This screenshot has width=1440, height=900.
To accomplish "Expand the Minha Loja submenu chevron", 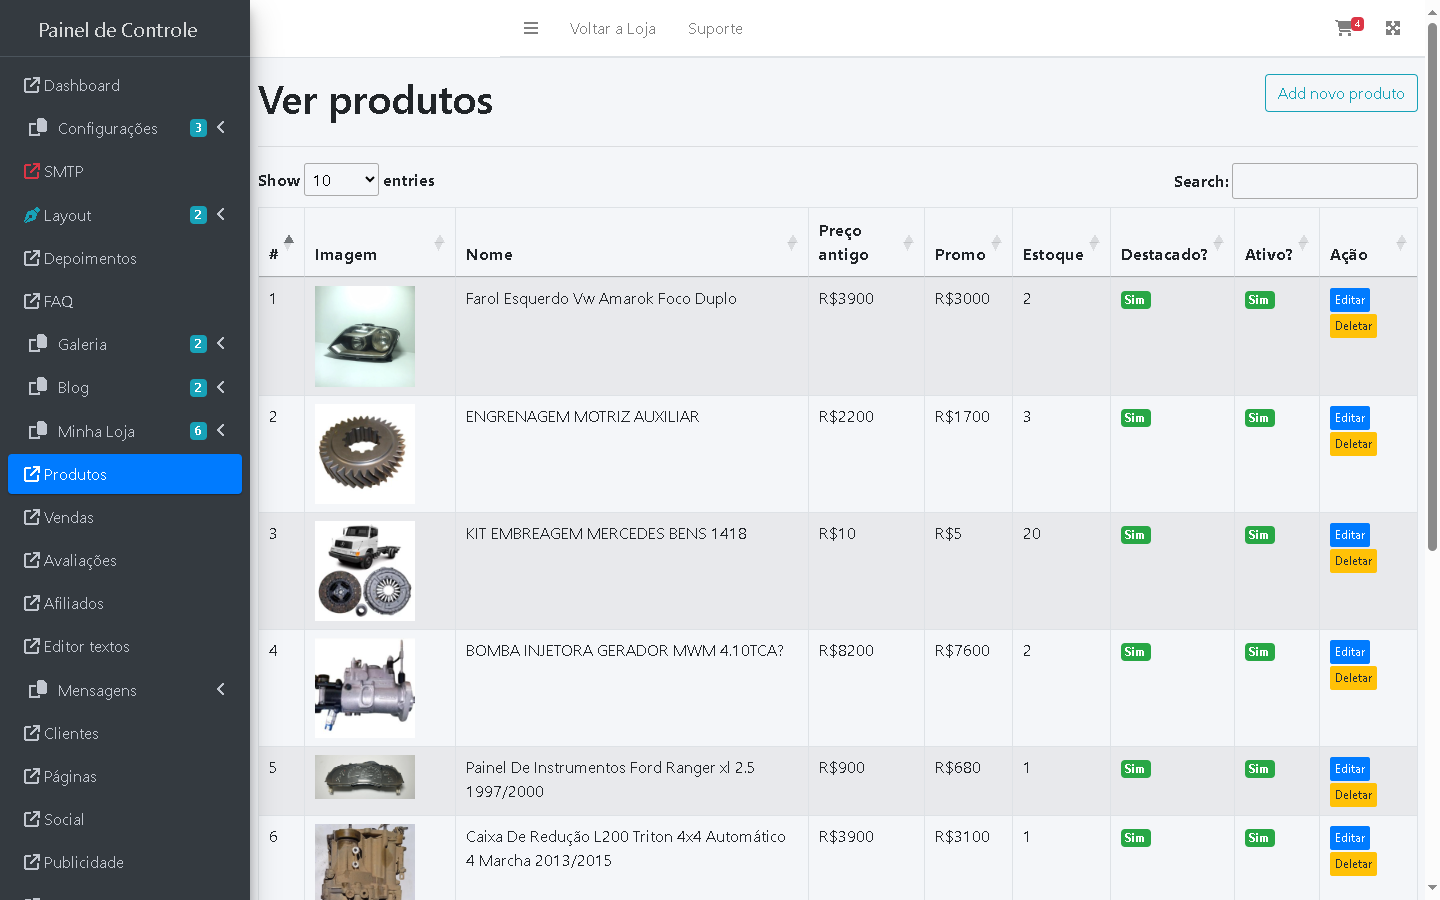I will [221, 431].
